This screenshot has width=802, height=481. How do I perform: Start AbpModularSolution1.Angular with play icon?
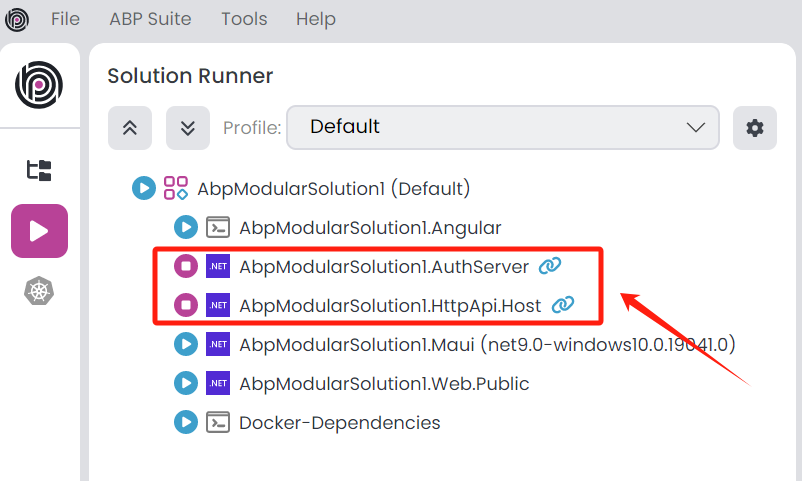pos(185,227)
